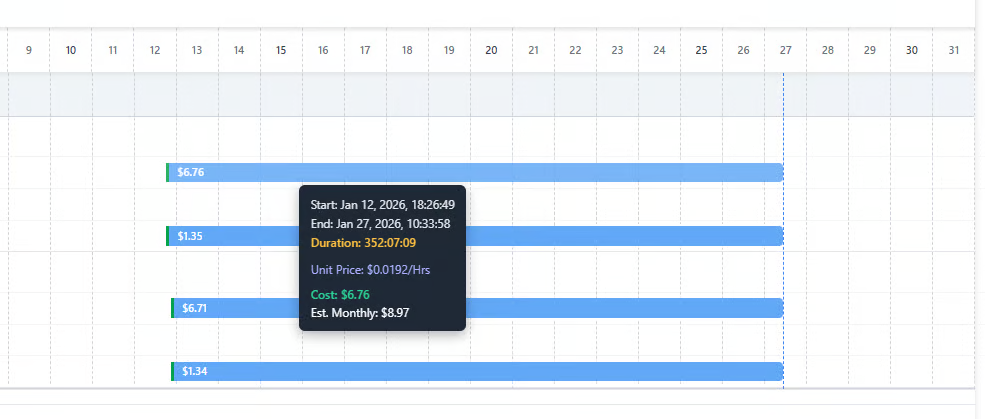This screenshot has height=419, width=985.
Task: Click the green Cost line in the tooltip
Action: (340, 295)
